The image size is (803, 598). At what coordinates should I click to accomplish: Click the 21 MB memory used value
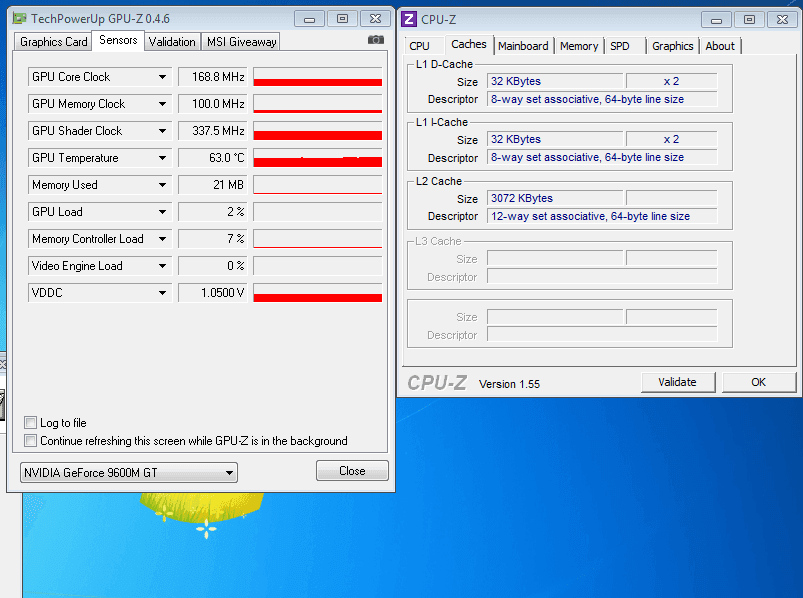pos(213,185)
